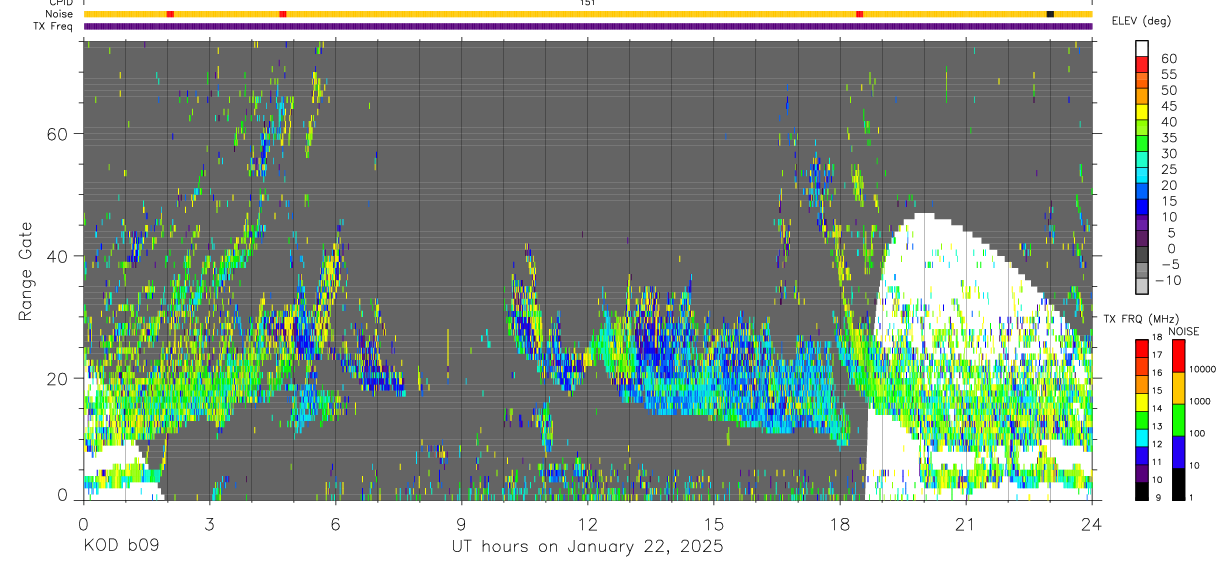Click the x-axis tick label 12
Viewport: 1228px width, 567px height.
coord(588,523)
